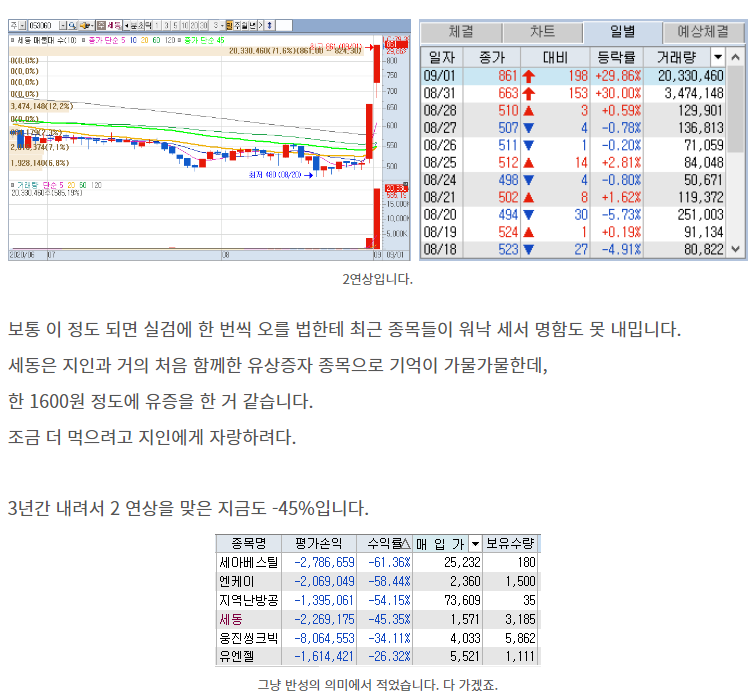Click the empty input box after up-down arrow
The width and height of the screenshot is (756, 691).
[284, 26]
